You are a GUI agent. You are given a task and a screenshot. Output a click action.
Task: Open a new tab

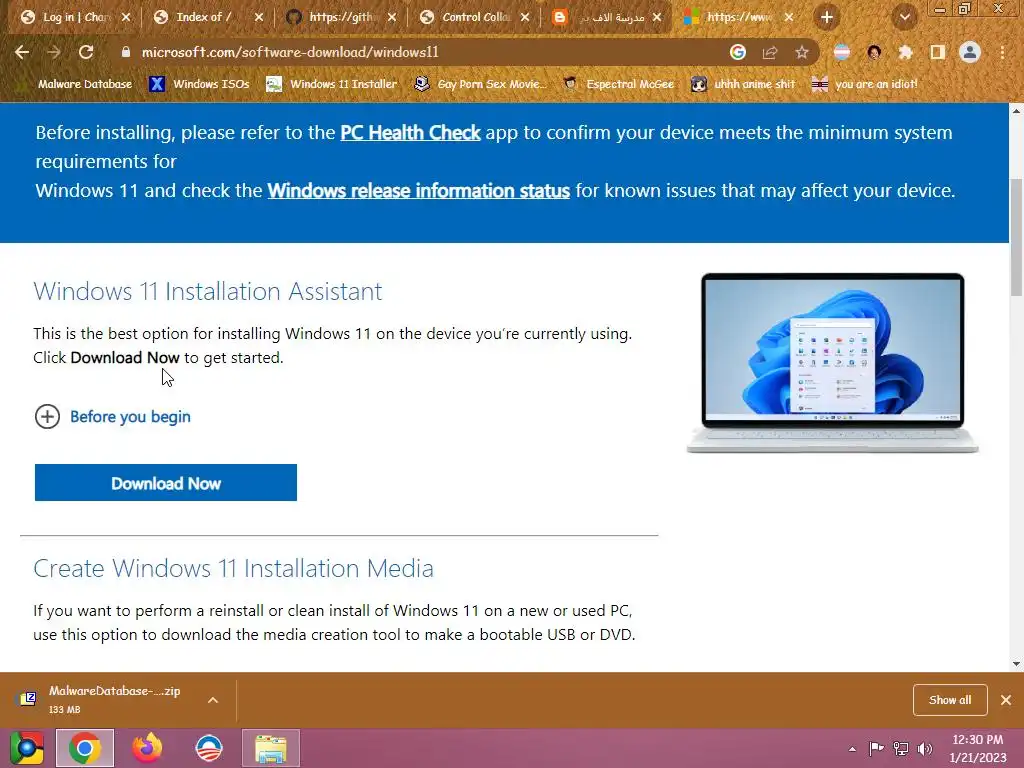coord(827,17)
